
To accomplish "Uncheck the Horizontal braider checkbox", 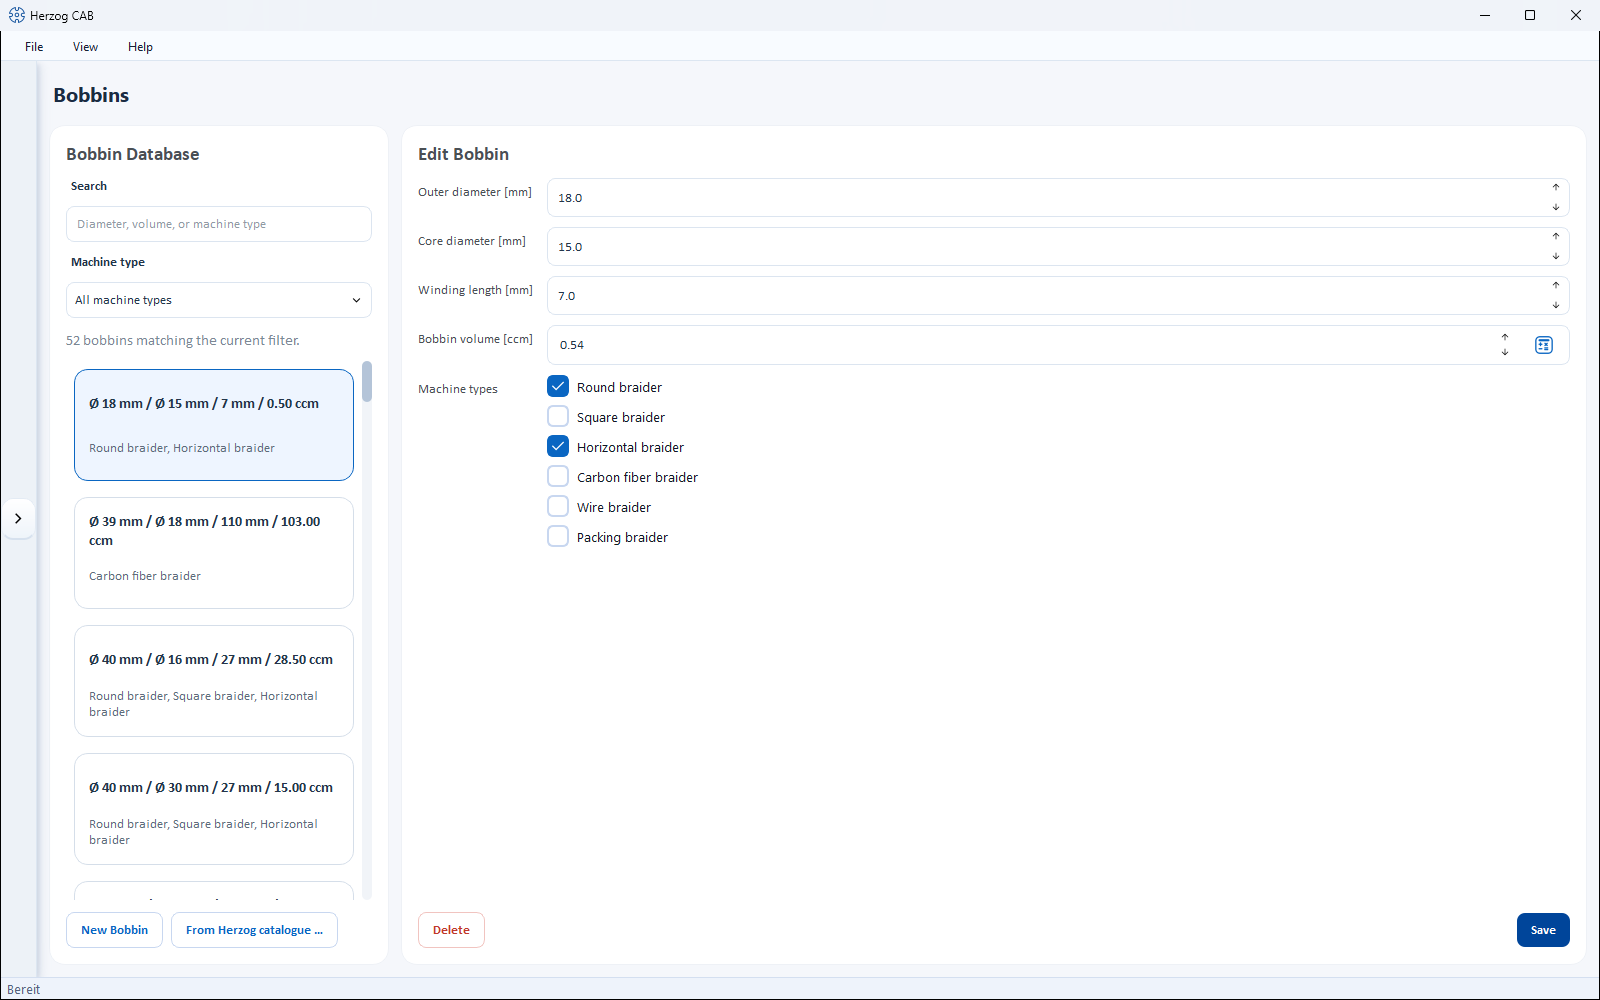I will point(558,446).
